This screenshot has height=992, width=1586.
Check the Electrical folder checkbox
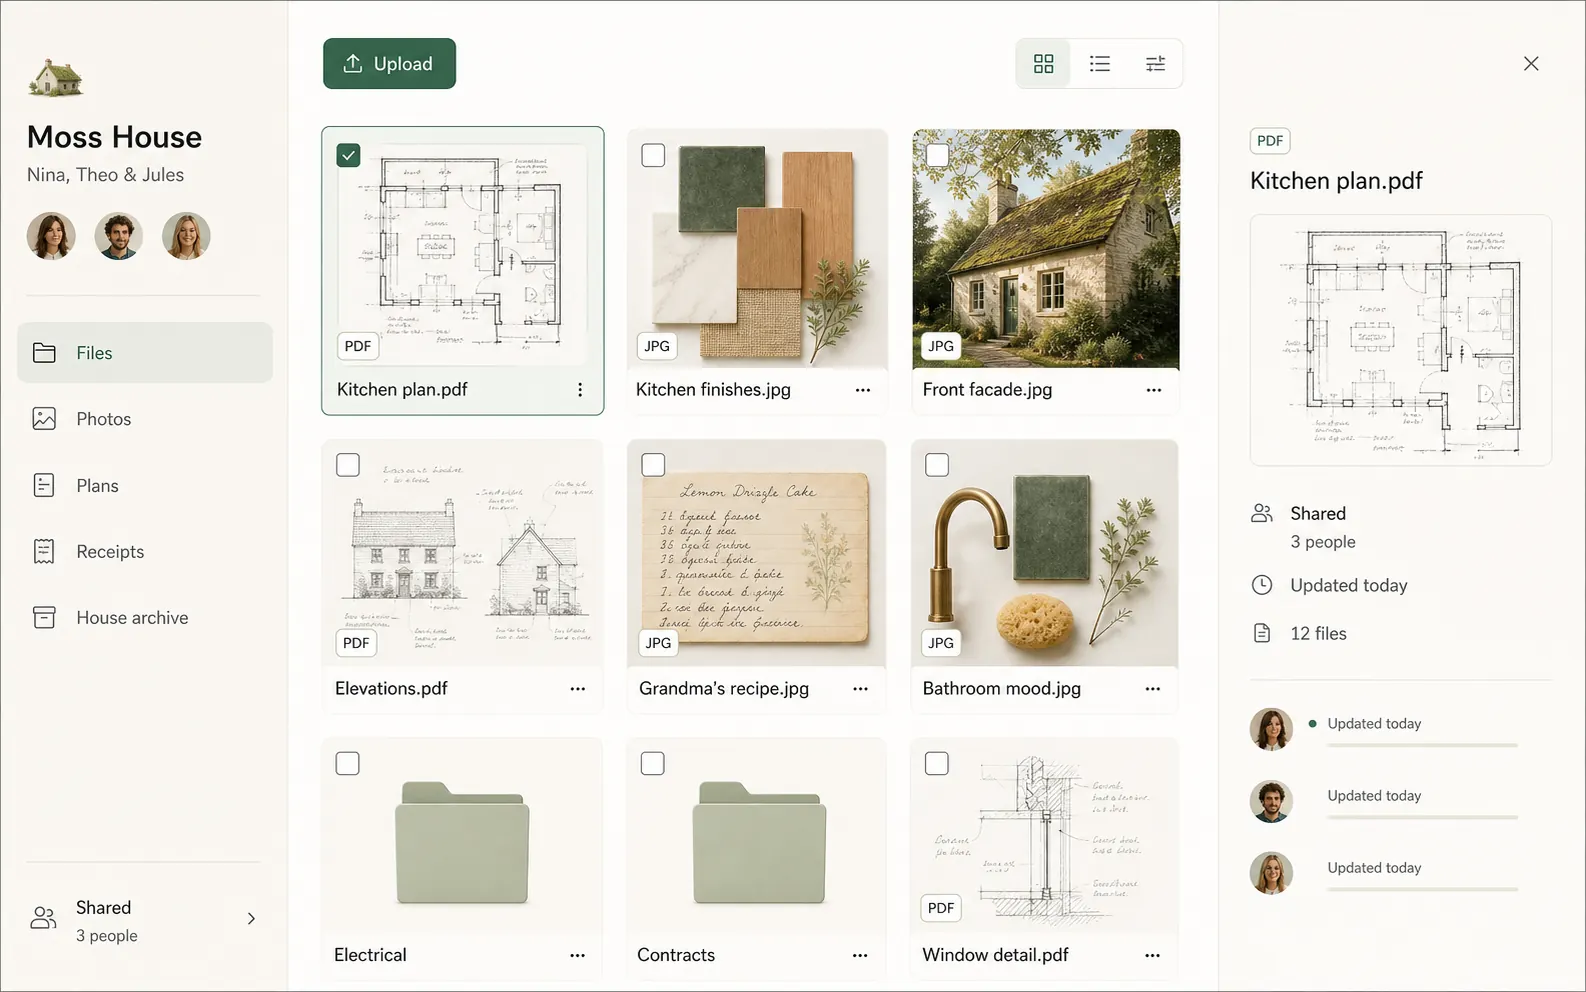[x=347, y=764]
